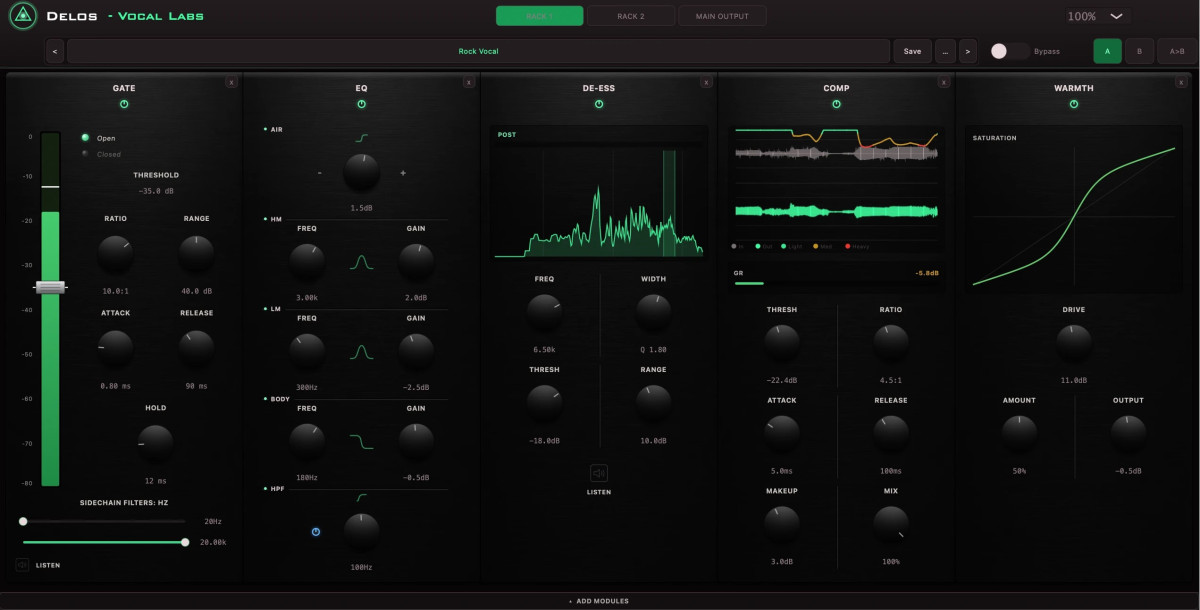Go to previous preset with left arrow

(54, 51)
